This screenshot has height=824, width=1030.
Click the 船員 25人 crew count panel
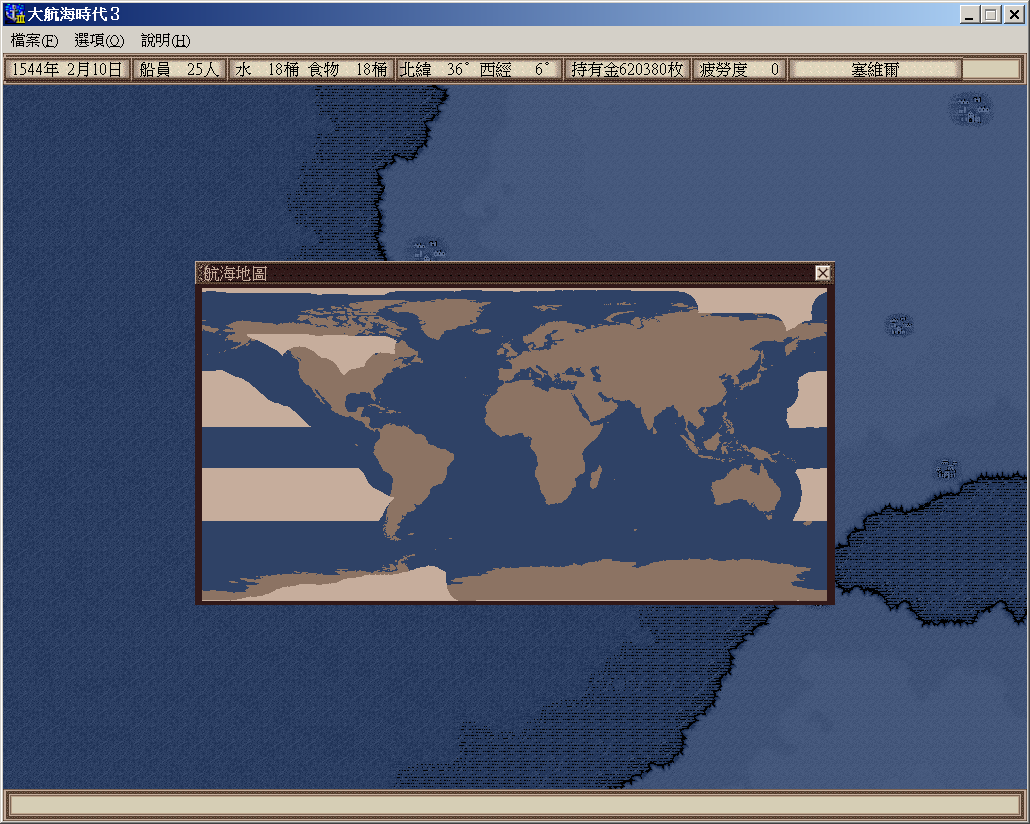(x=179, y=69)
